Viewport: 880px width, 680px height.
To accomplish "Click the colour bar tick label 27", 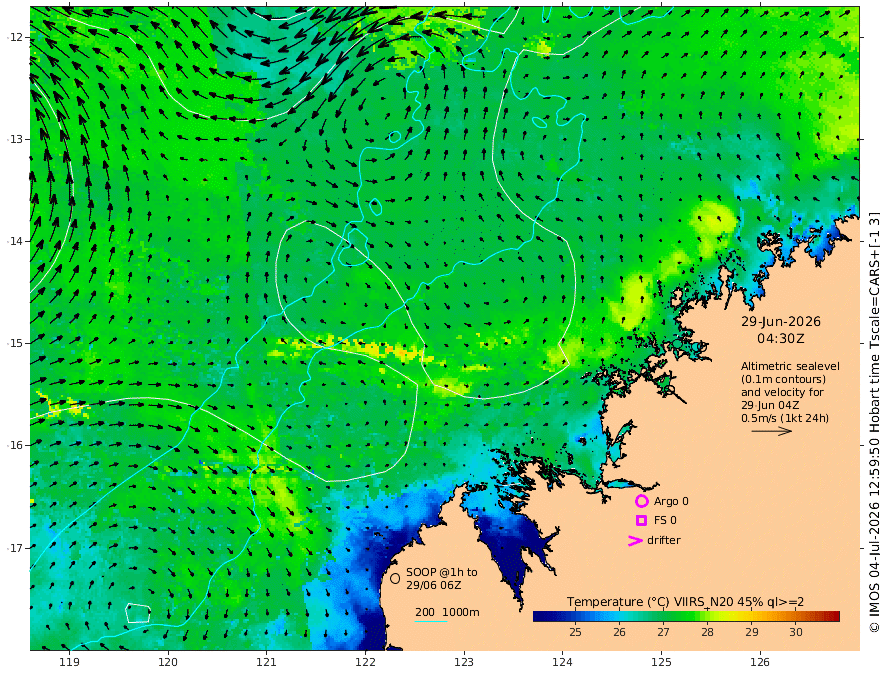I will [663, 632].
